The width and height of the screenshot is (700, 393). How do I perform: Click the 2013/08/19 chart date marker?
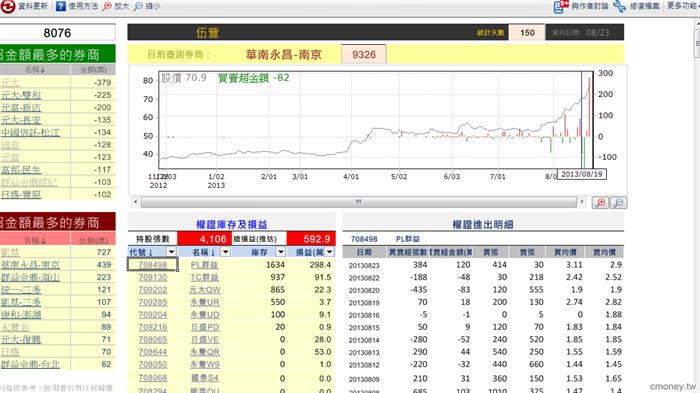coord(582,174)
